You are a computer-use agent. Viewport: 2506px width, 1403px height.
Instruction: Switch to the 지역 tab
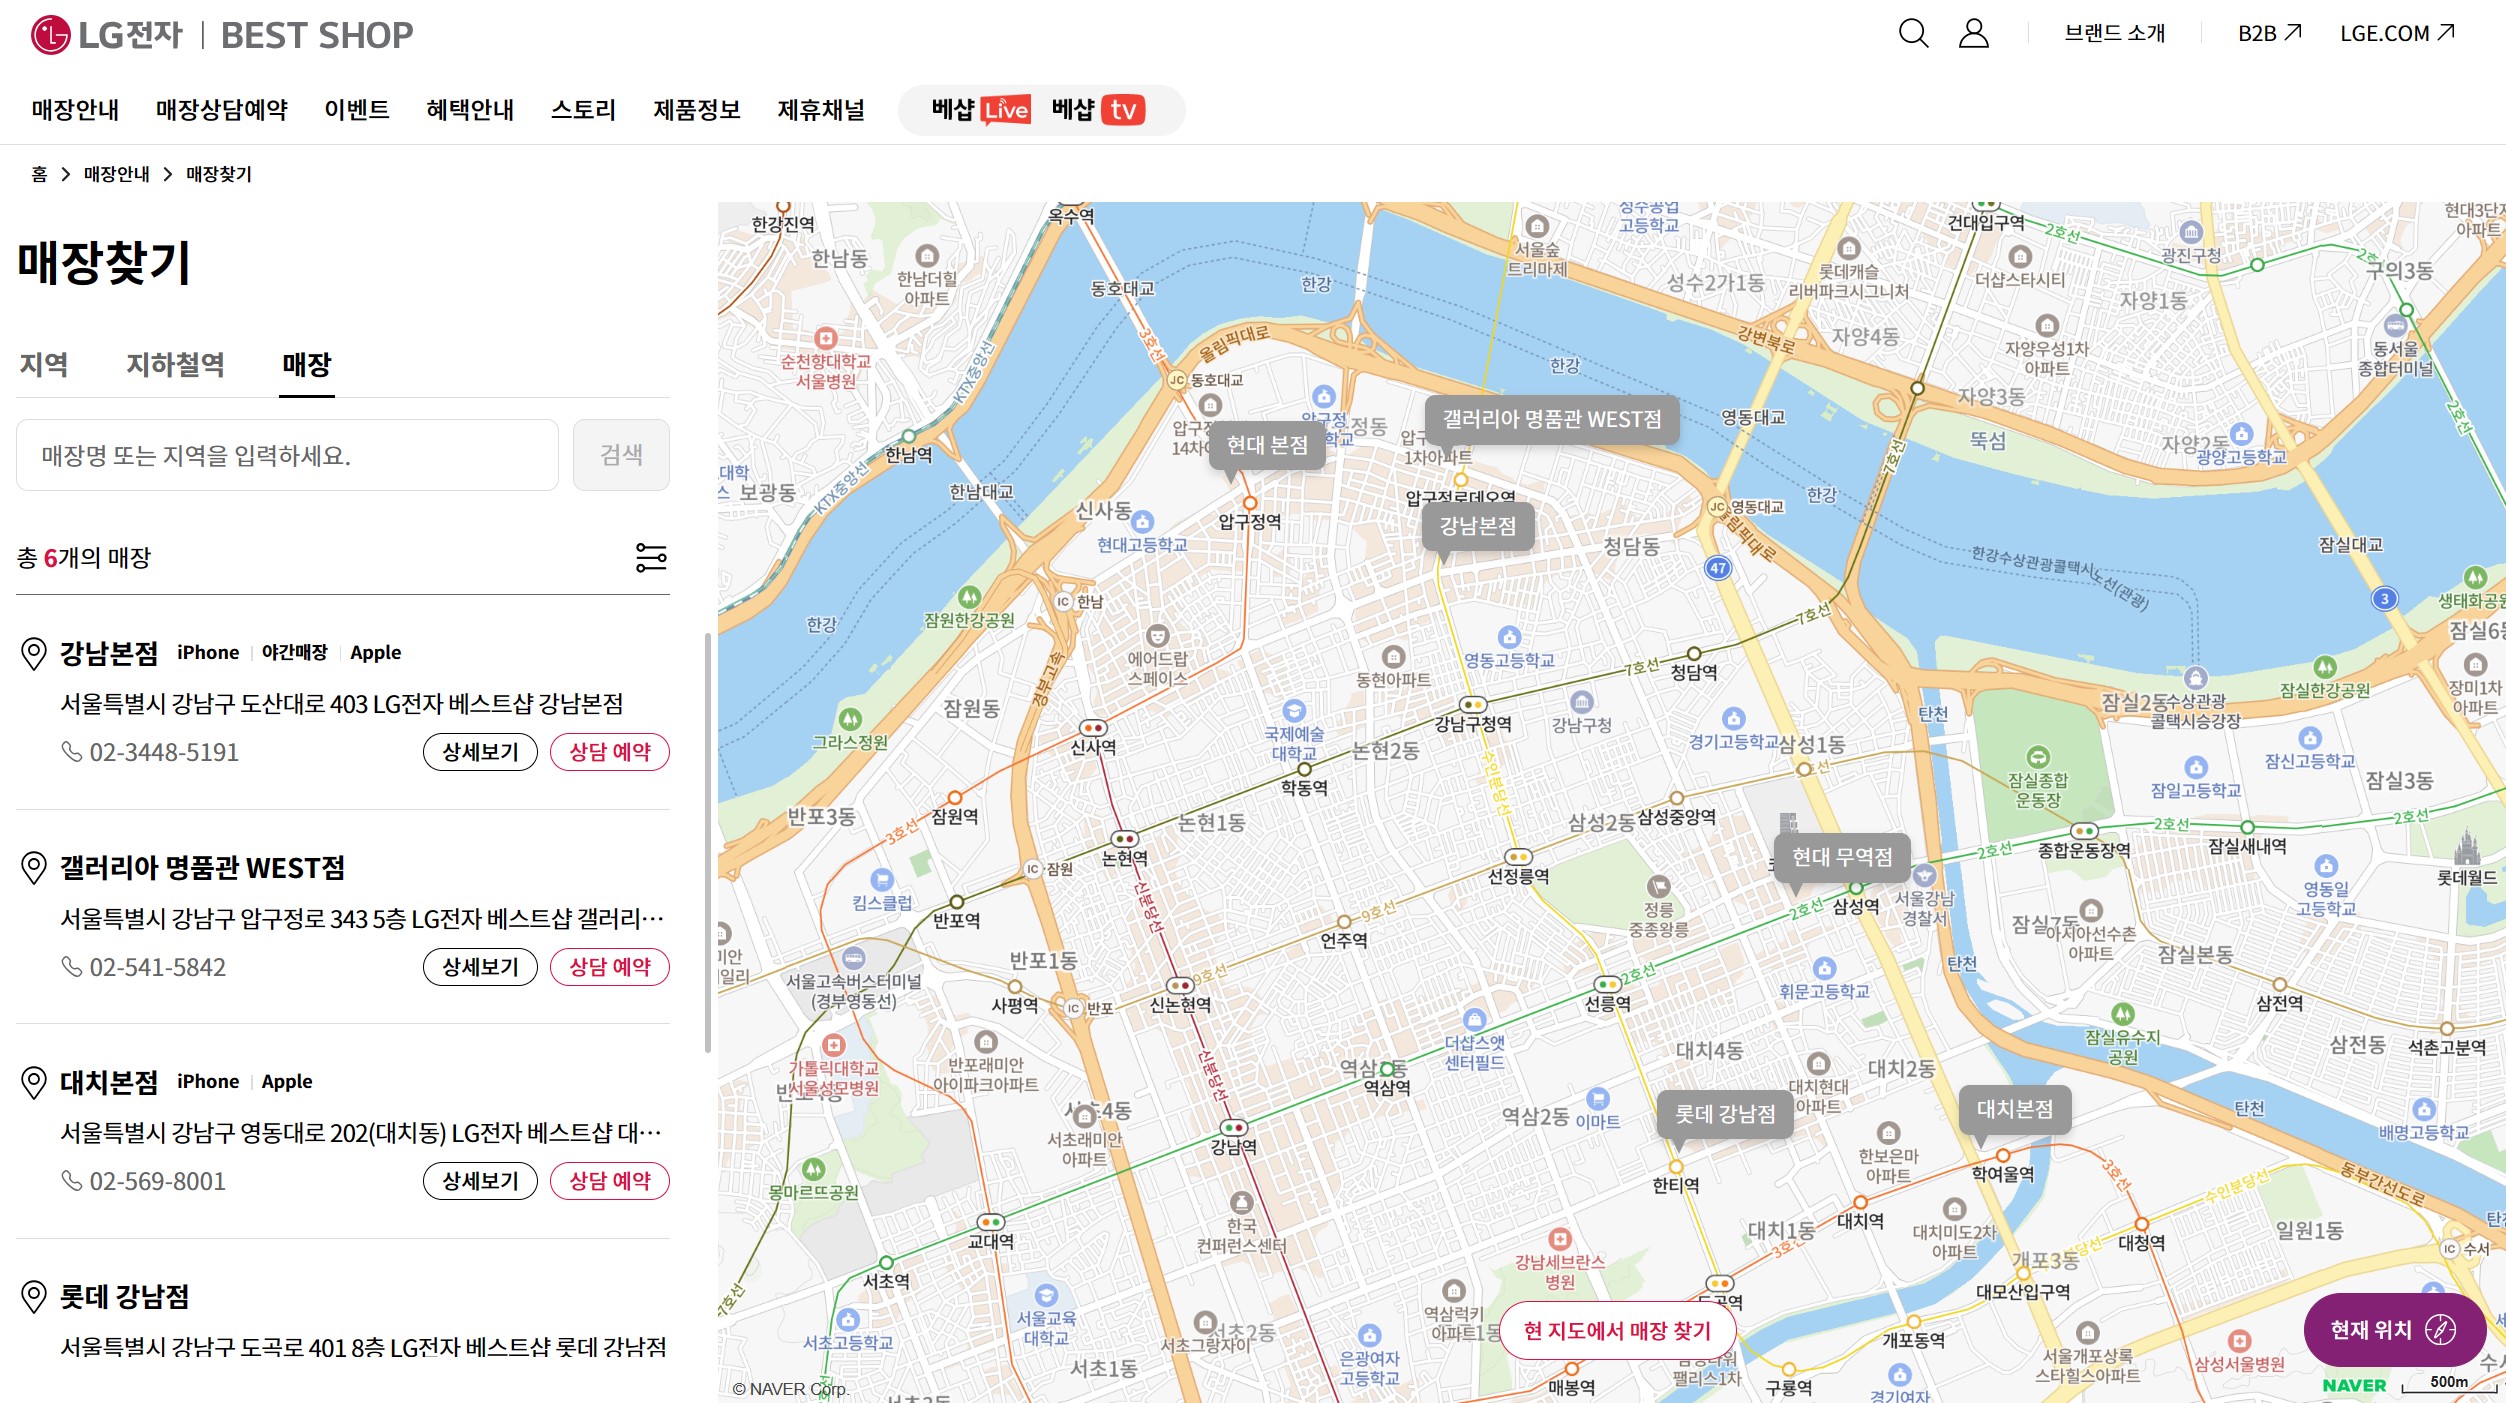43,365
